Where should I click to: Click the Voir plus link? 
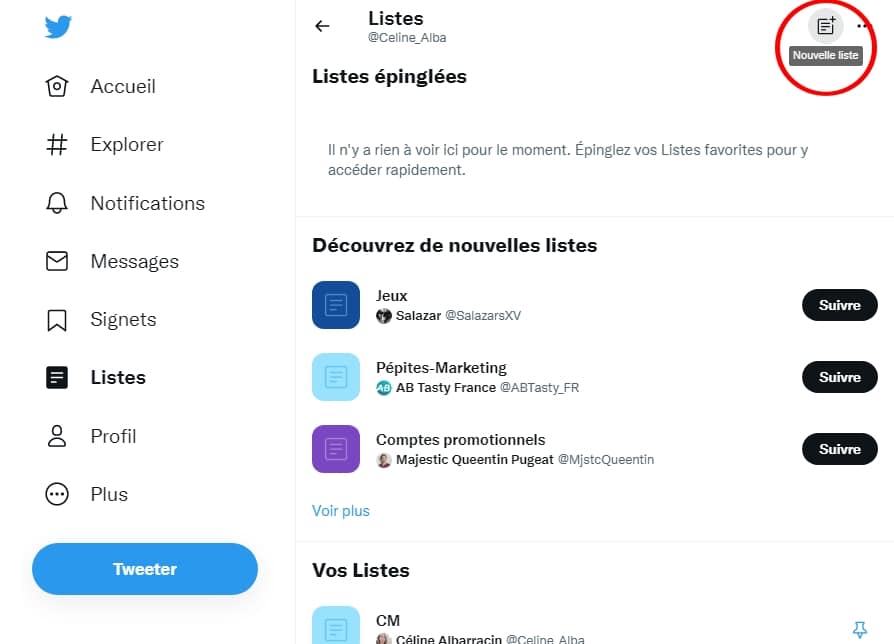(x=341, y=511)
